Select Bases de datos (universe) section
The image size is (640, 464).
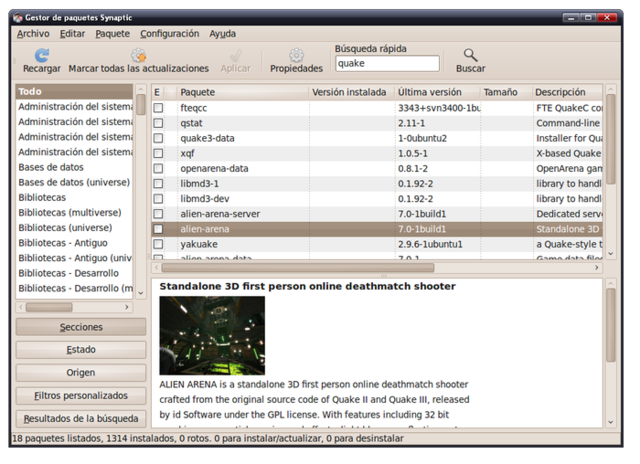click(74, 182)
